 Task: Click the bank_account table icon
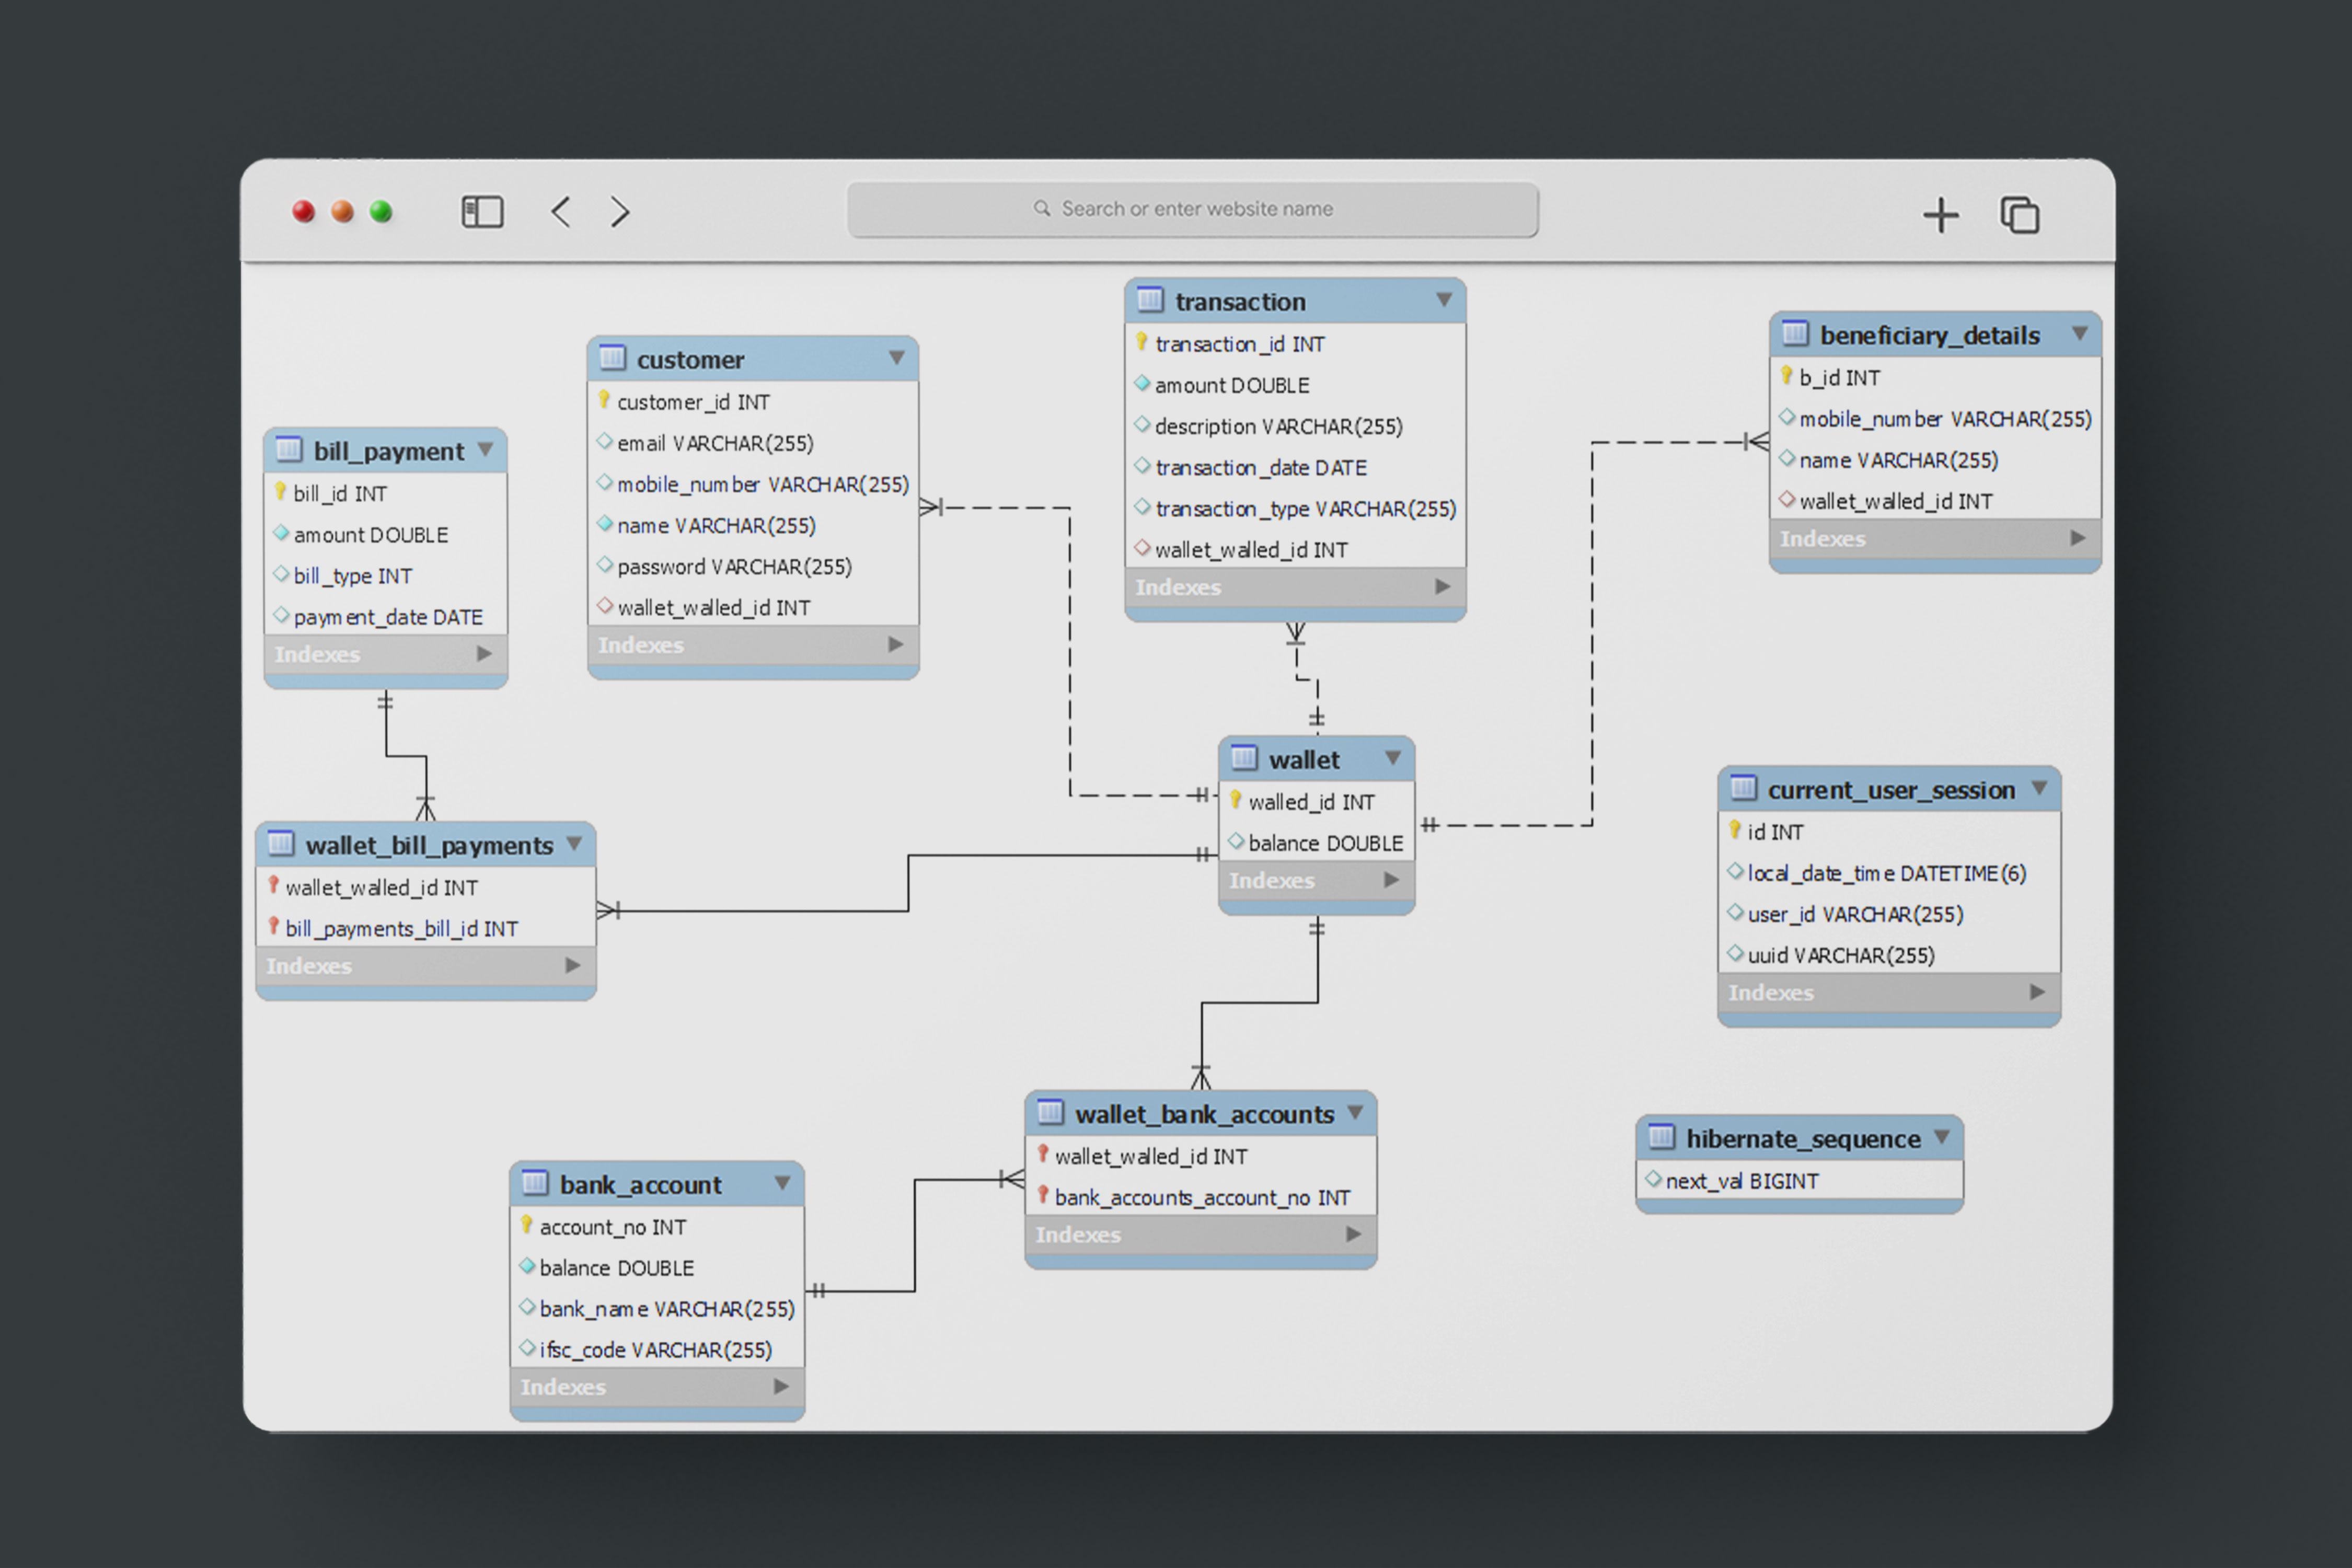pyautogui.click(x=535, y=1183)
